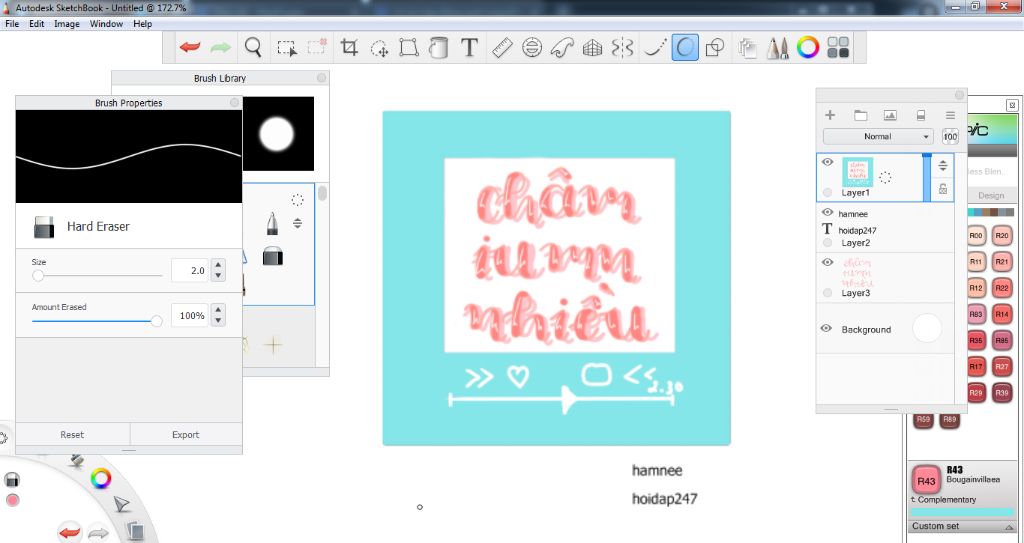Open the layer panel hamburger menu

coord(950,115)
